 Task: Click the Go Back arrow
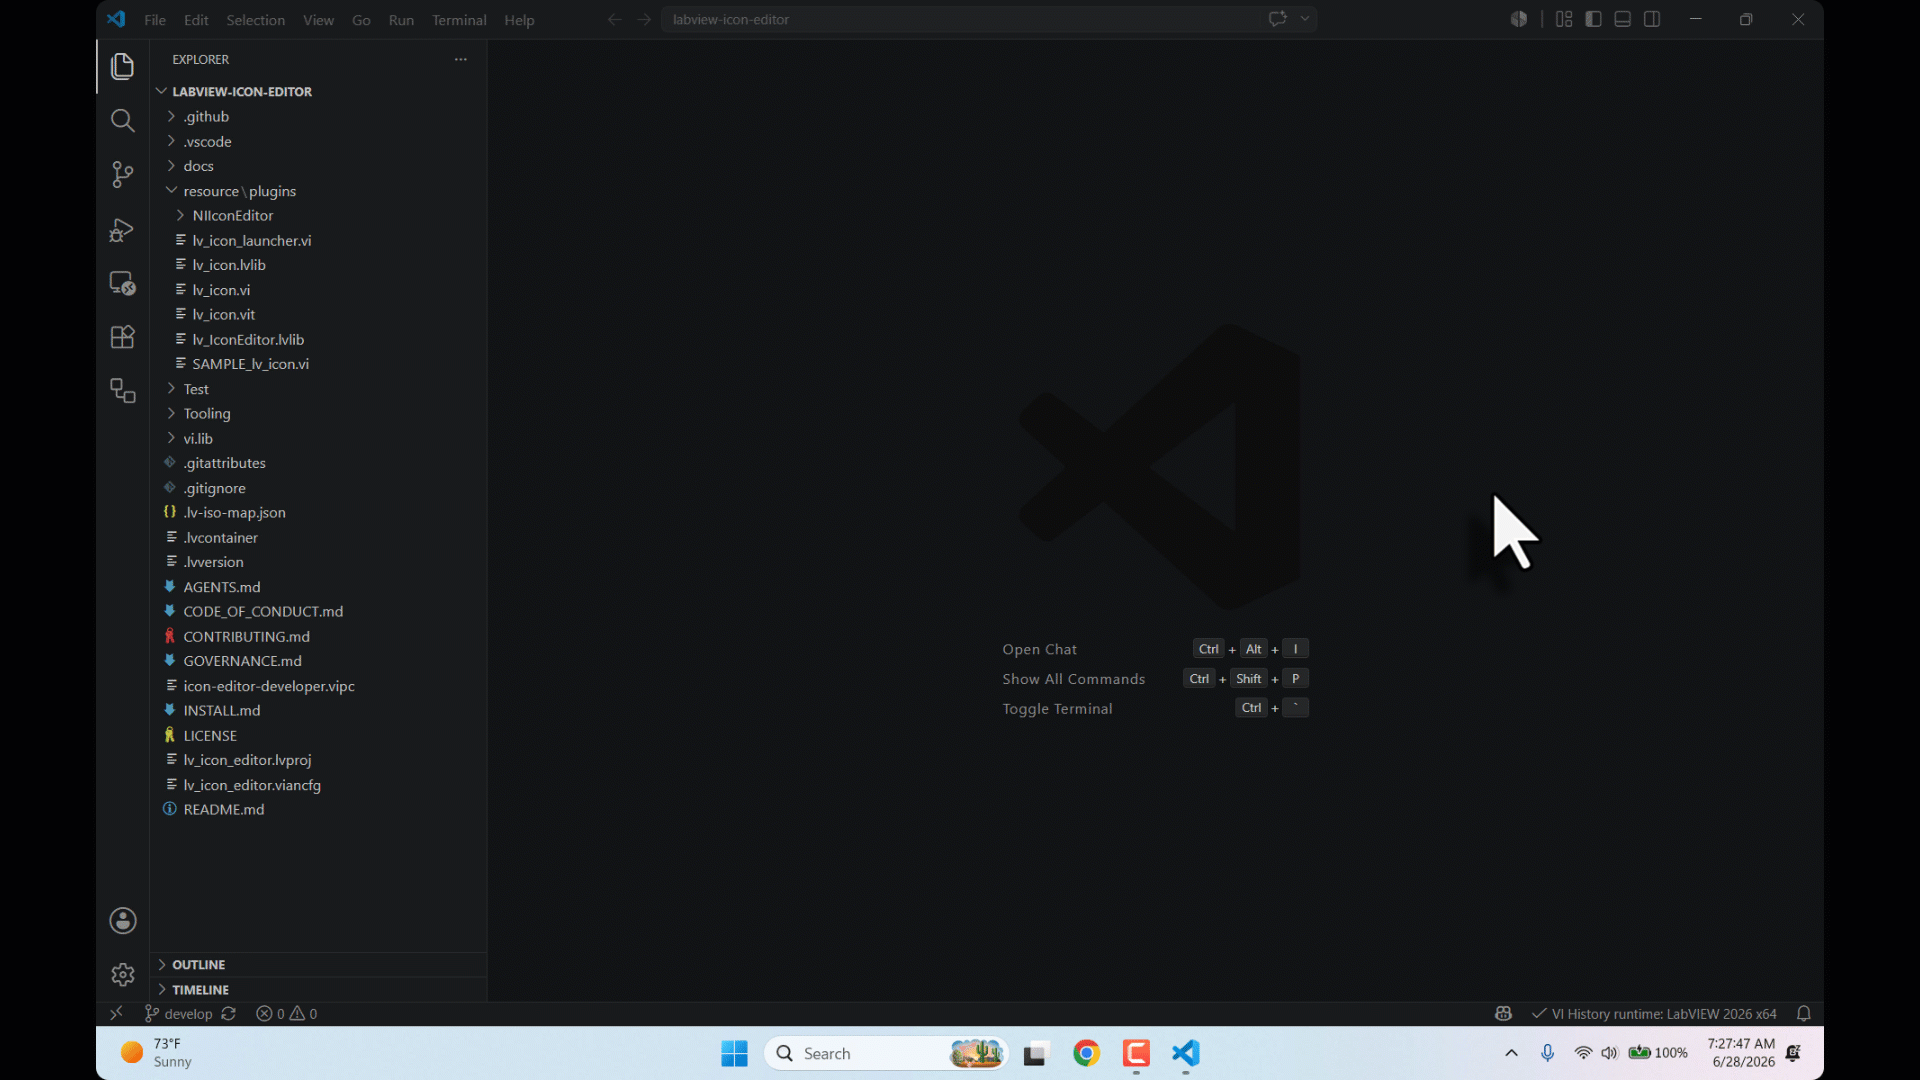click(614, 19)
